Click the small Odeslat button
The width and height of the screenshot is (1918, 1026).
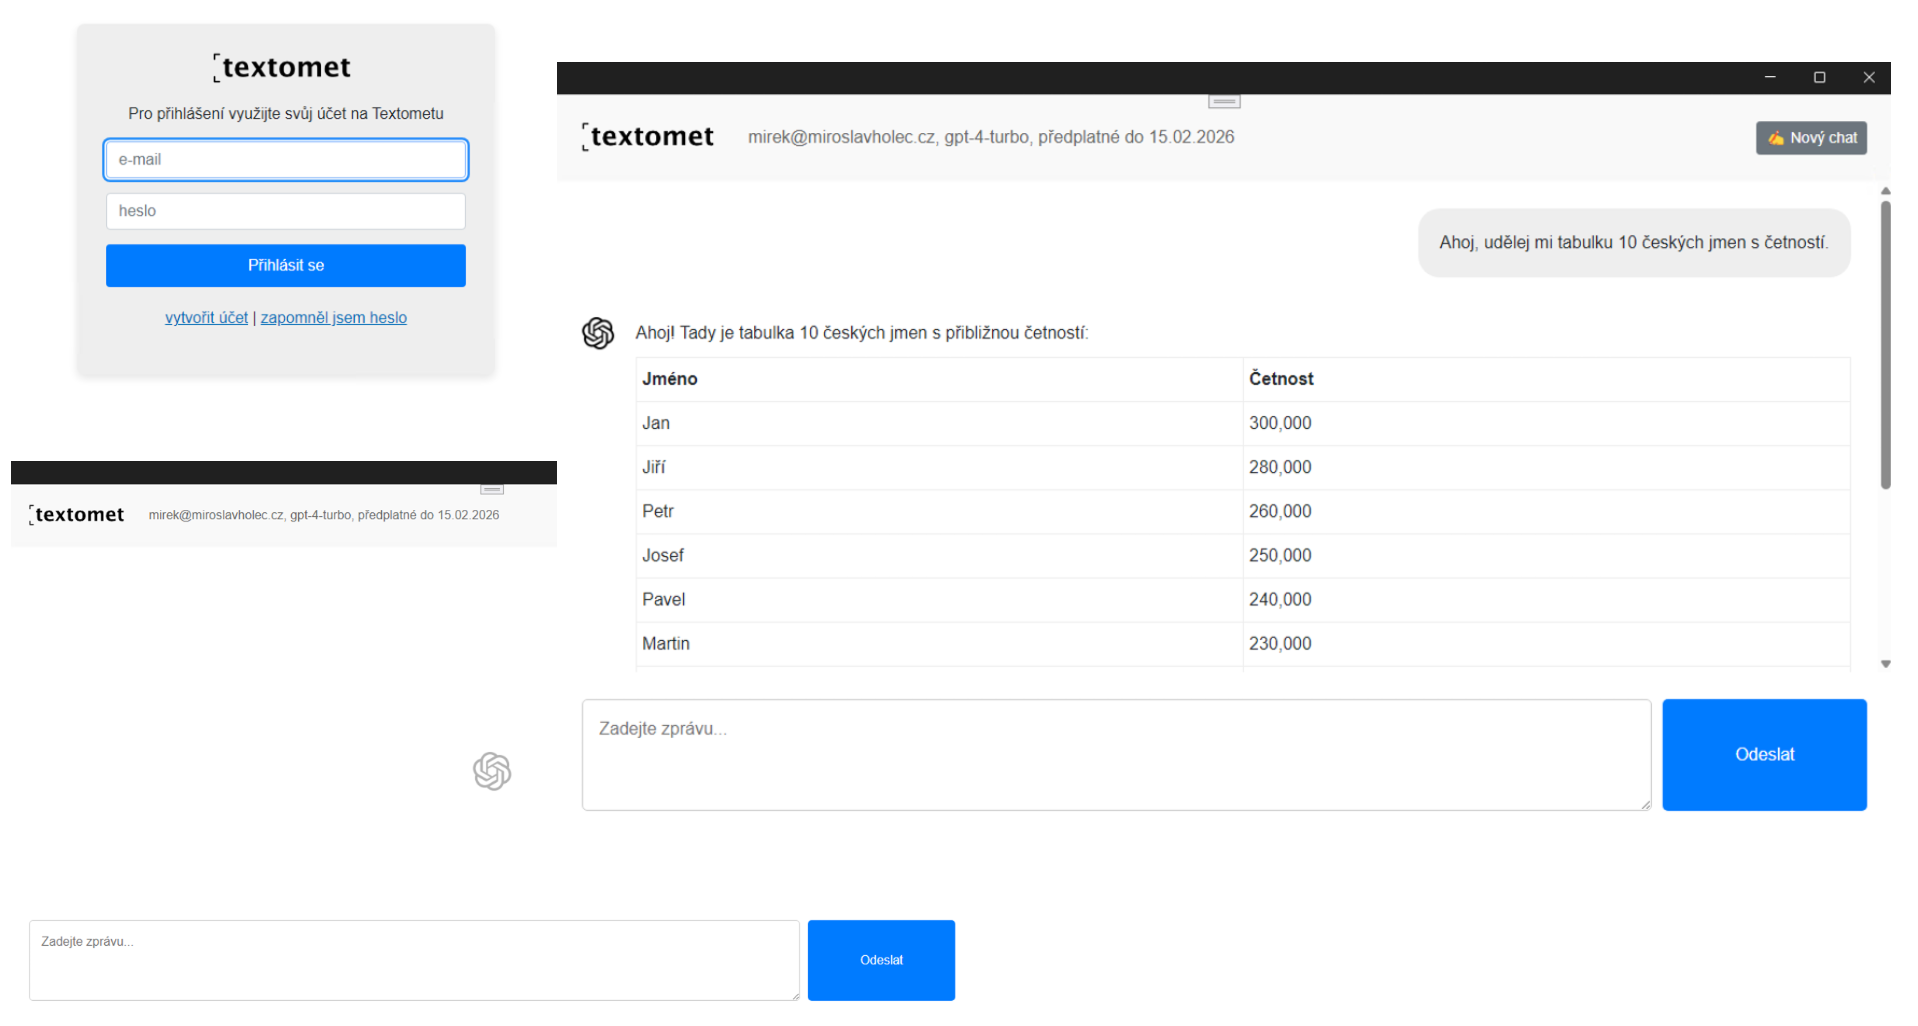pyautogui.click(x=881, y=960)
